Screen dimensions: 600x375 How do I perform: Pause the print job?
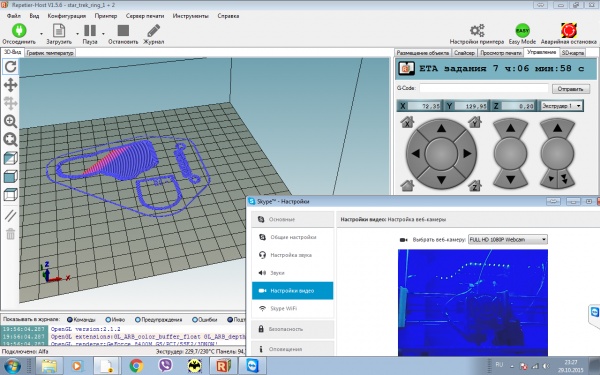coord(90,31)
